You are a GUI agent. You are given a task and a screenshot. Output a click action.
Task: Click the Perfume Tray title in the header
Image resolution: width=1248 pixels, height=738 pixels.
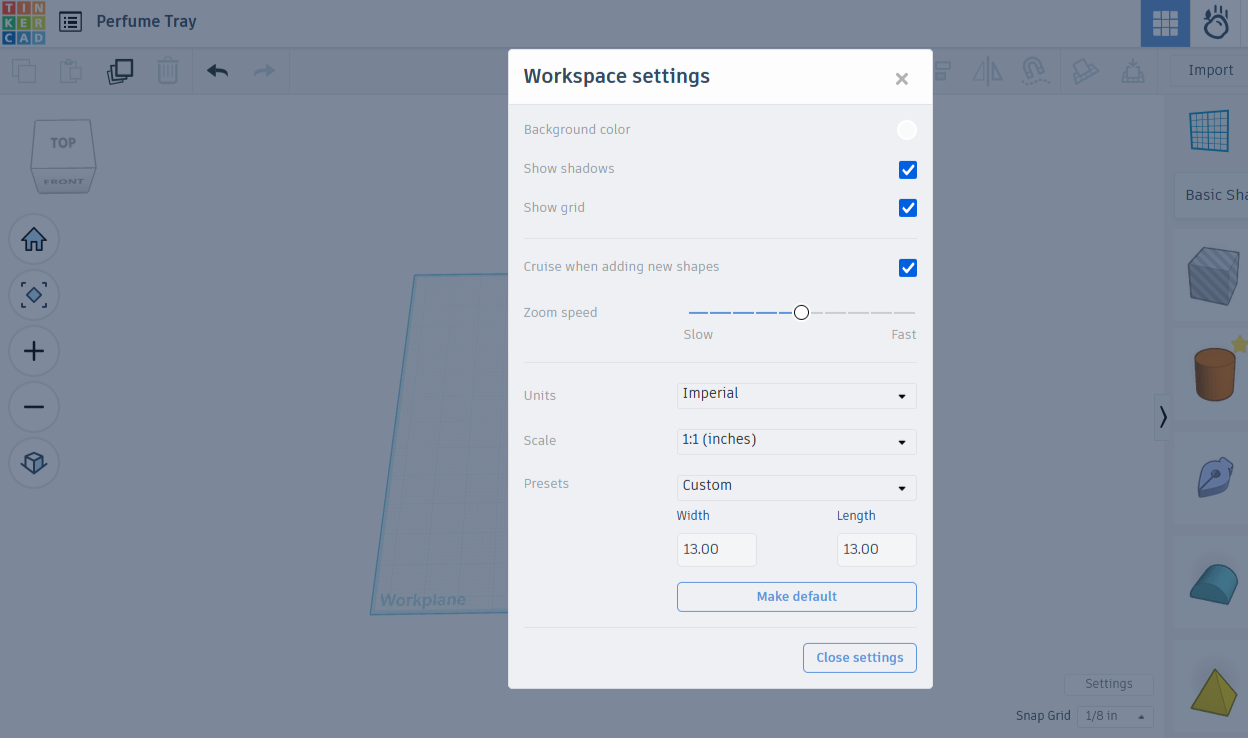tap(147, 21)
